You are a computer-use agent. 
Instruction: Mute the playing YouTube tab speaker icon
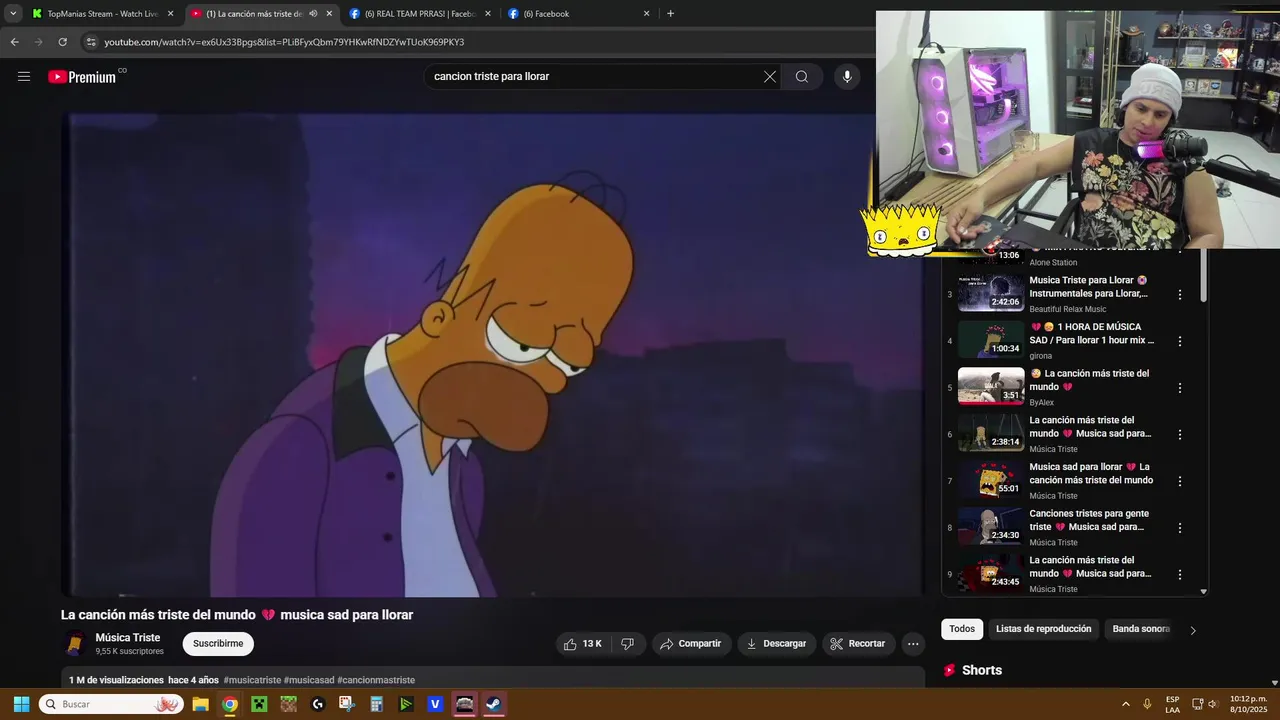[313, 14]
